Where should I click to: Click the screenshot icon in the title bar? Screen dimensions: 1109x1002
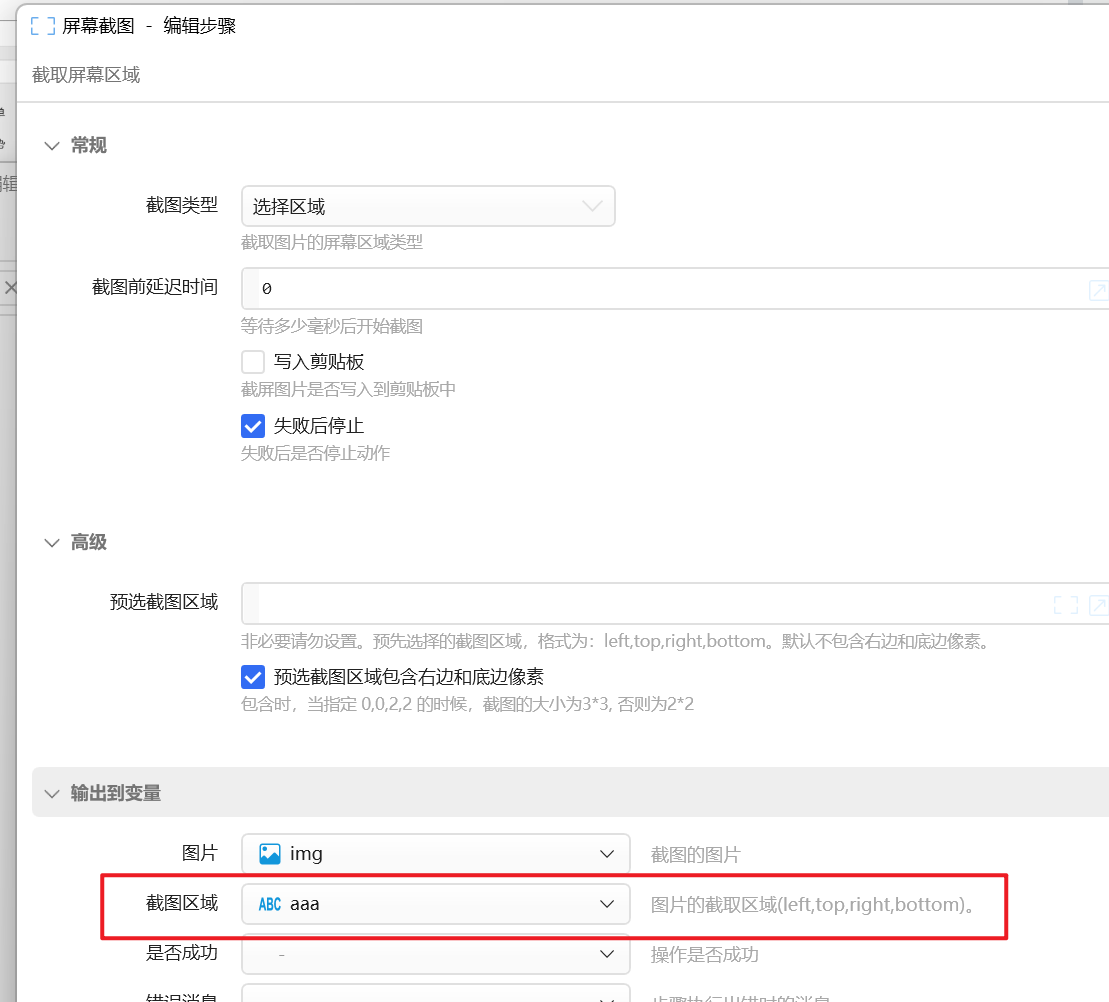pos(43,26)
